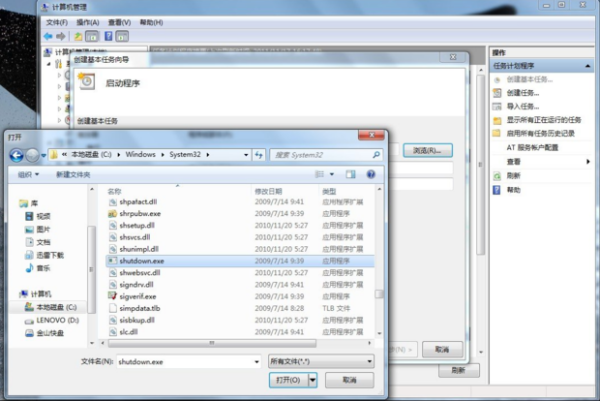Screen dimensions: 600x401
Task: Click the 刷新 button behind the wizard
Action: click(458, 370)
